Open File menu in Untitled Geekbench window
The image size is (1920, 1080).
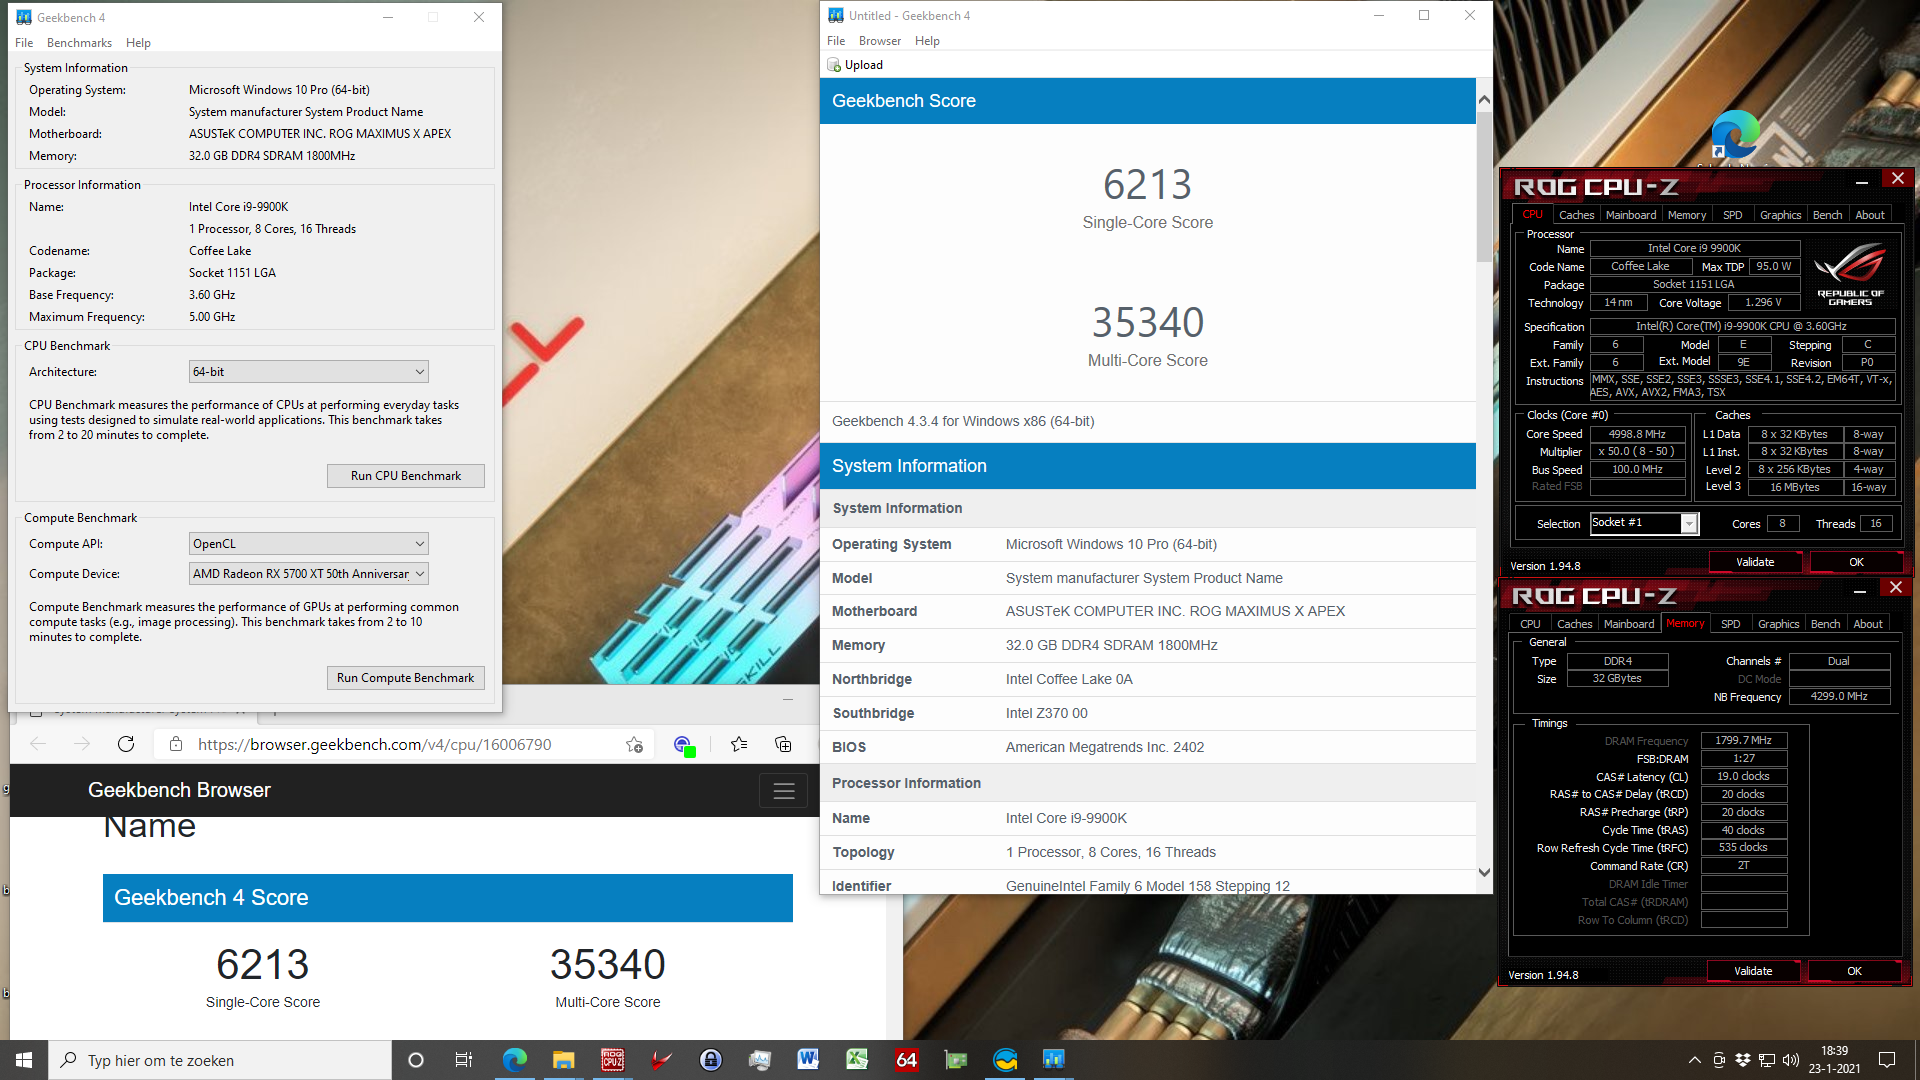click(836, 41)
